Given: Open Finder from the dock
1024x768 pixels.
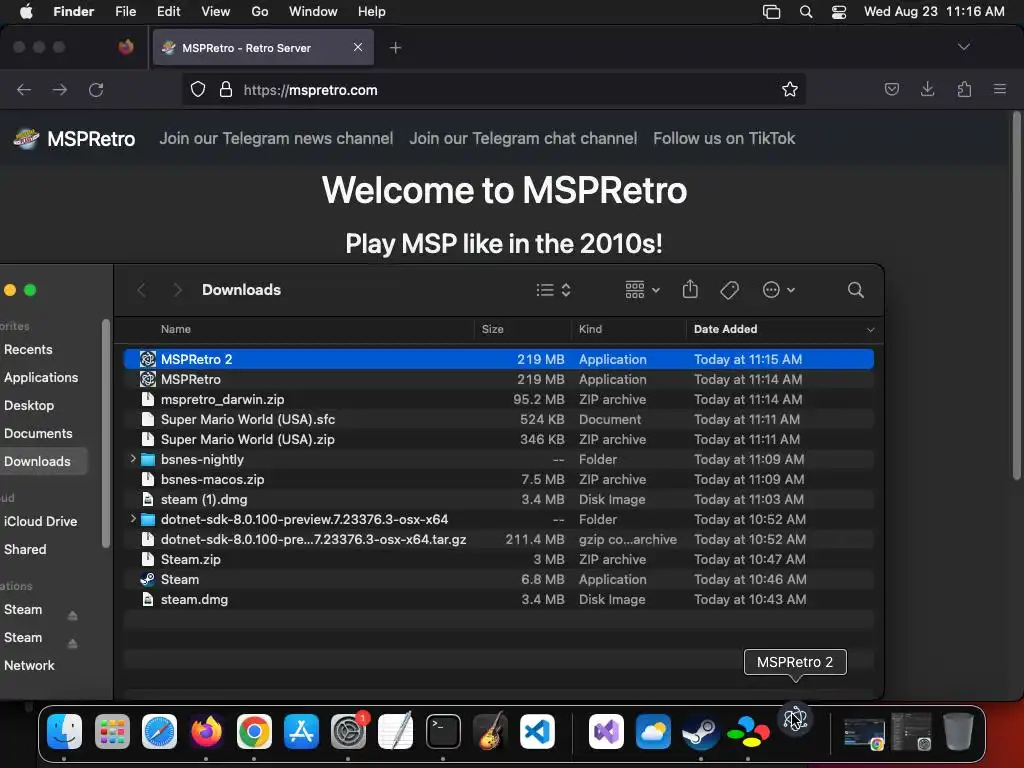Looking at the screenshot, I should tap(65, 731).
